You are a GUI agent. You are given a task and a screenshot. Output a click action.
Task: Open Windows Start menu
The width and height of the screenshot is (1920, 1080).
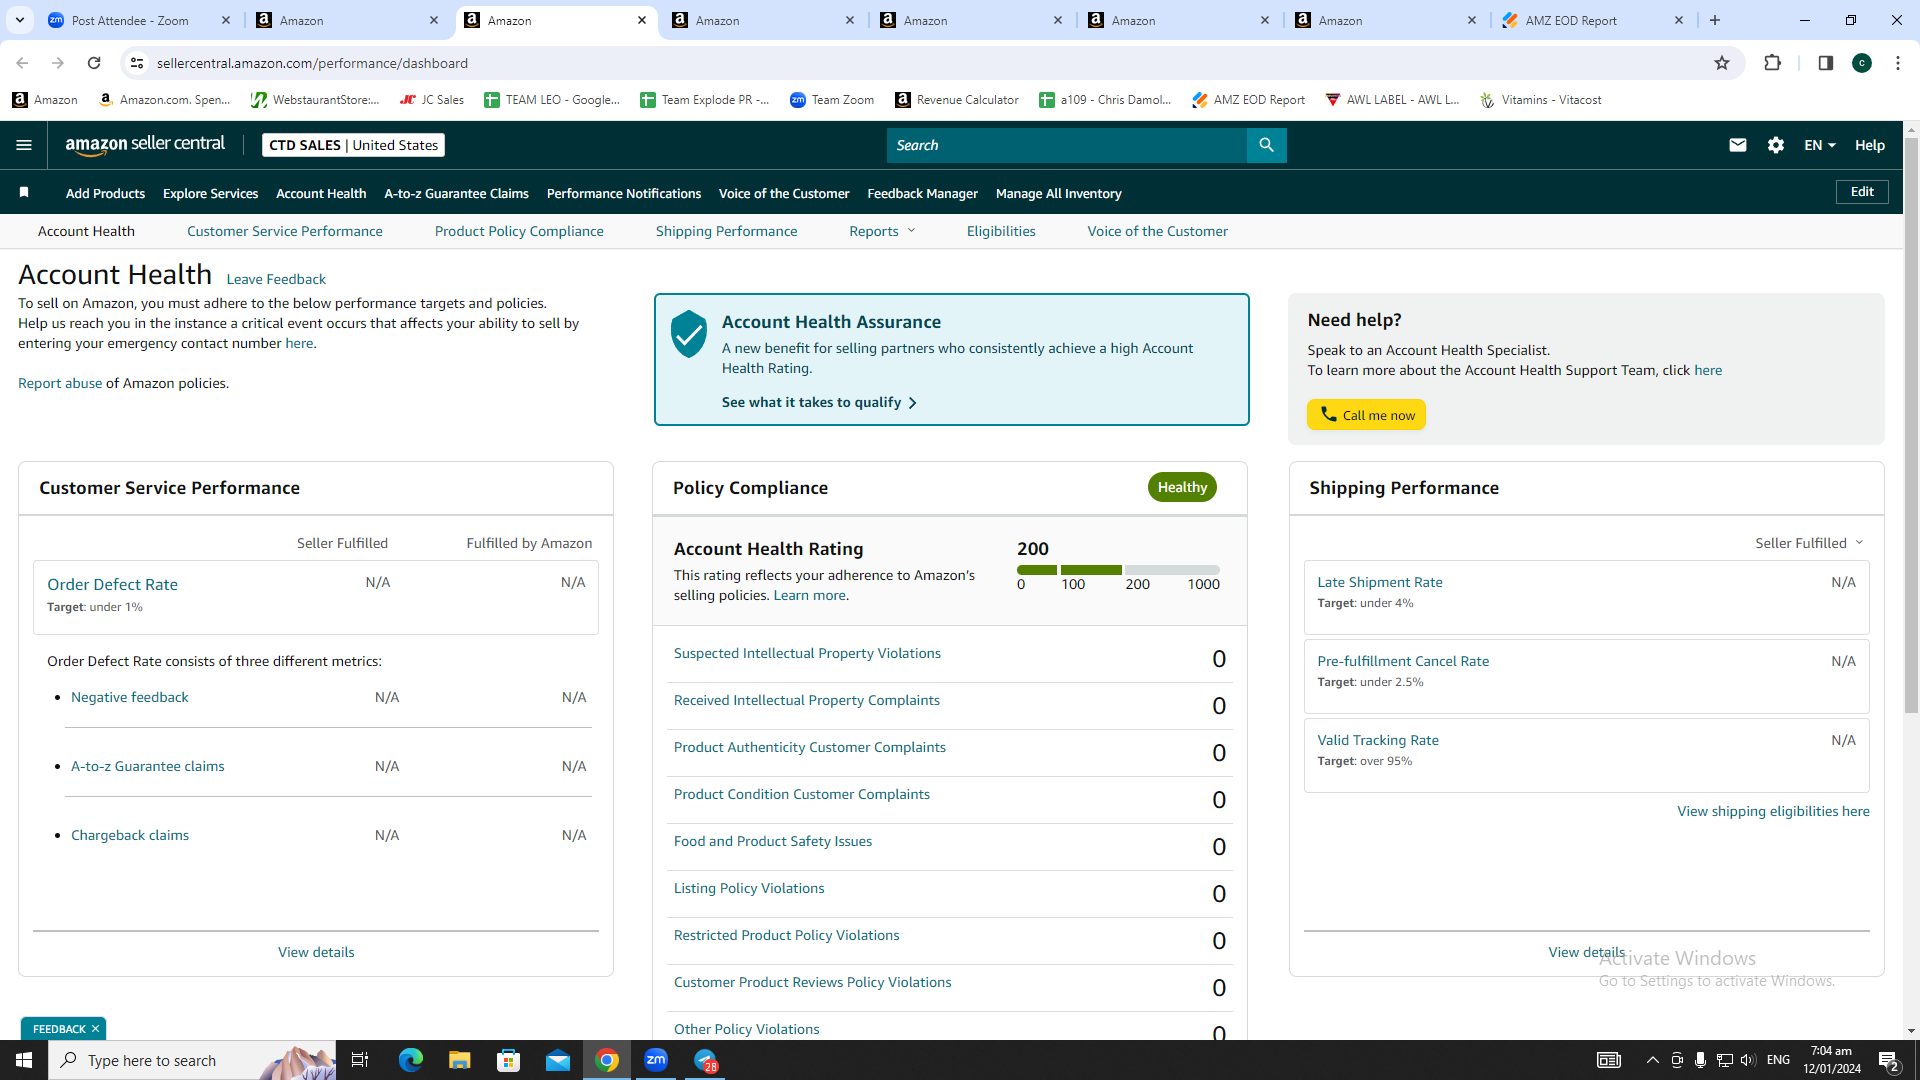24,1060
